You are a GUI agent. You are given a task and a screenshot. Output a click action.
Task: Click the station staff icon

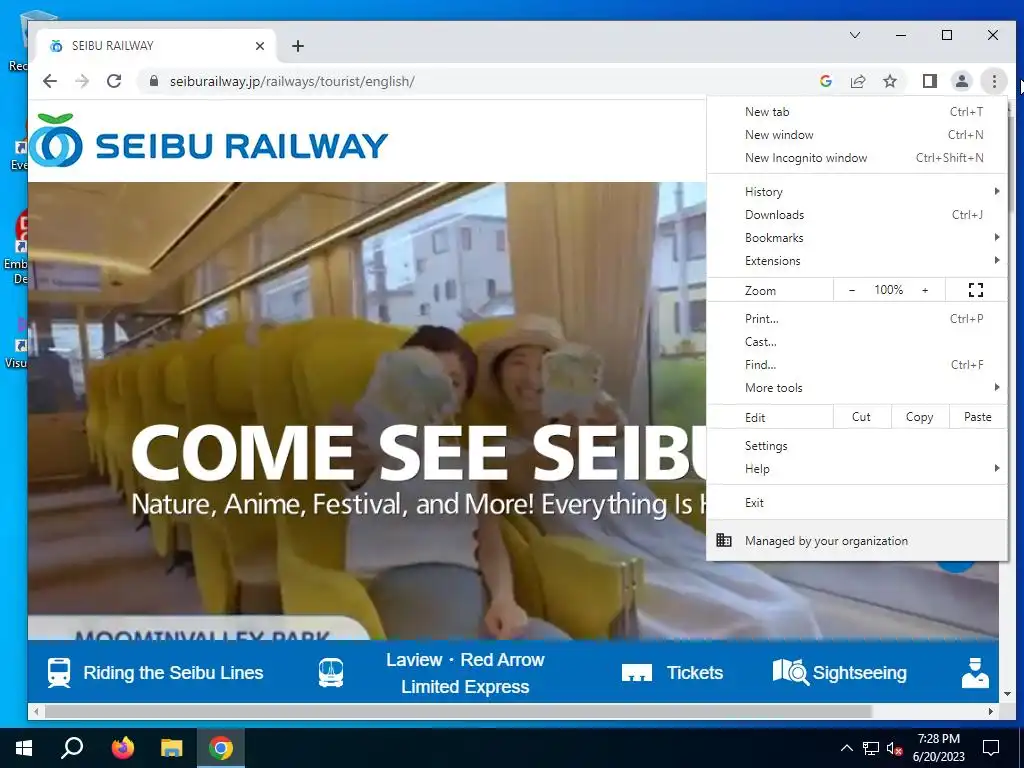pyautogui.click(x=975, y=673)
